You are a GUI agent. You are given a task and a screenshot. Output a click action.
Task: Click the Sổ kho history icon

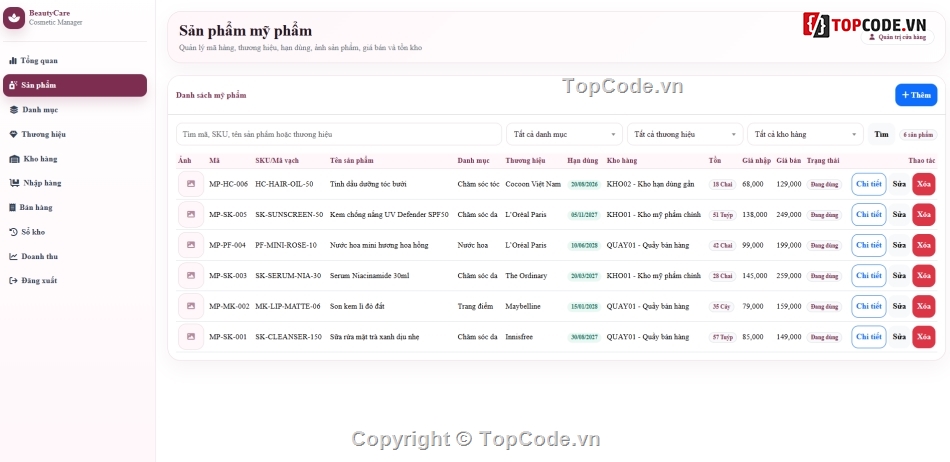13,232
